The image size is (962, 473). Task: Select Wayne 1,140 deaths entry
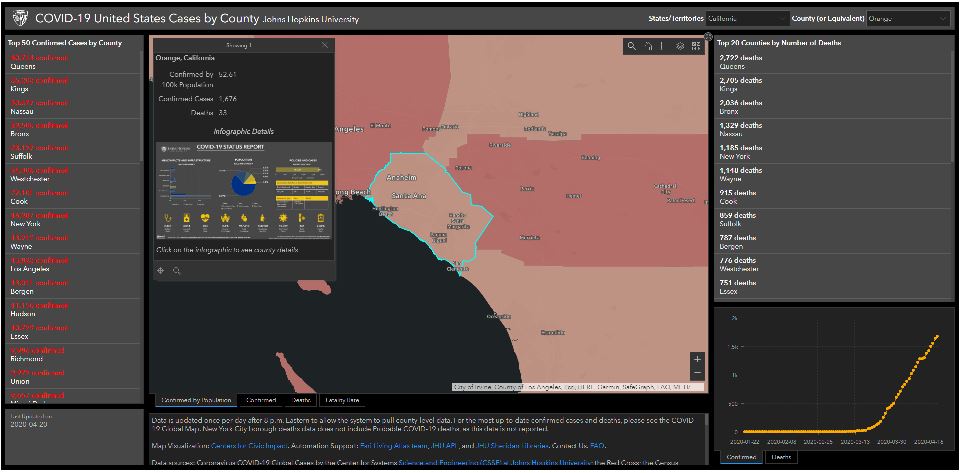click(833, 175)
